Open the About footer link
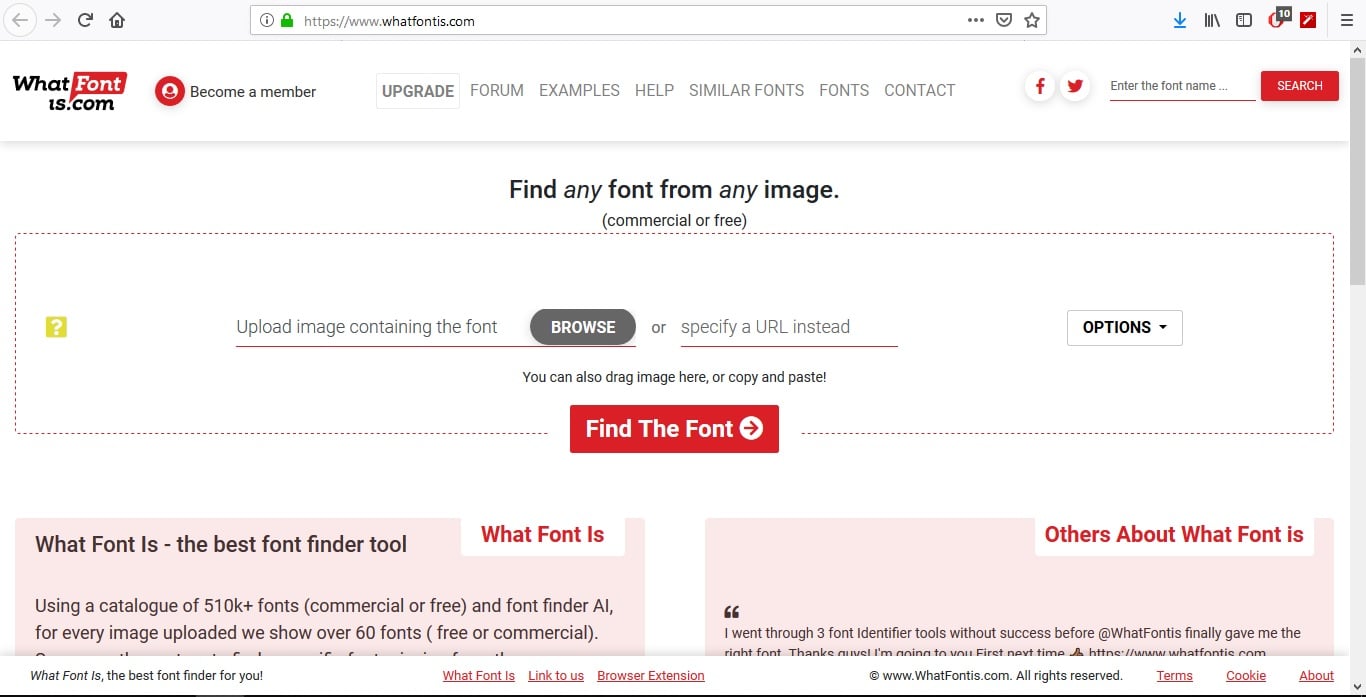The image size is (1366, 697). pyautogui.click(x=1317, y=676)
